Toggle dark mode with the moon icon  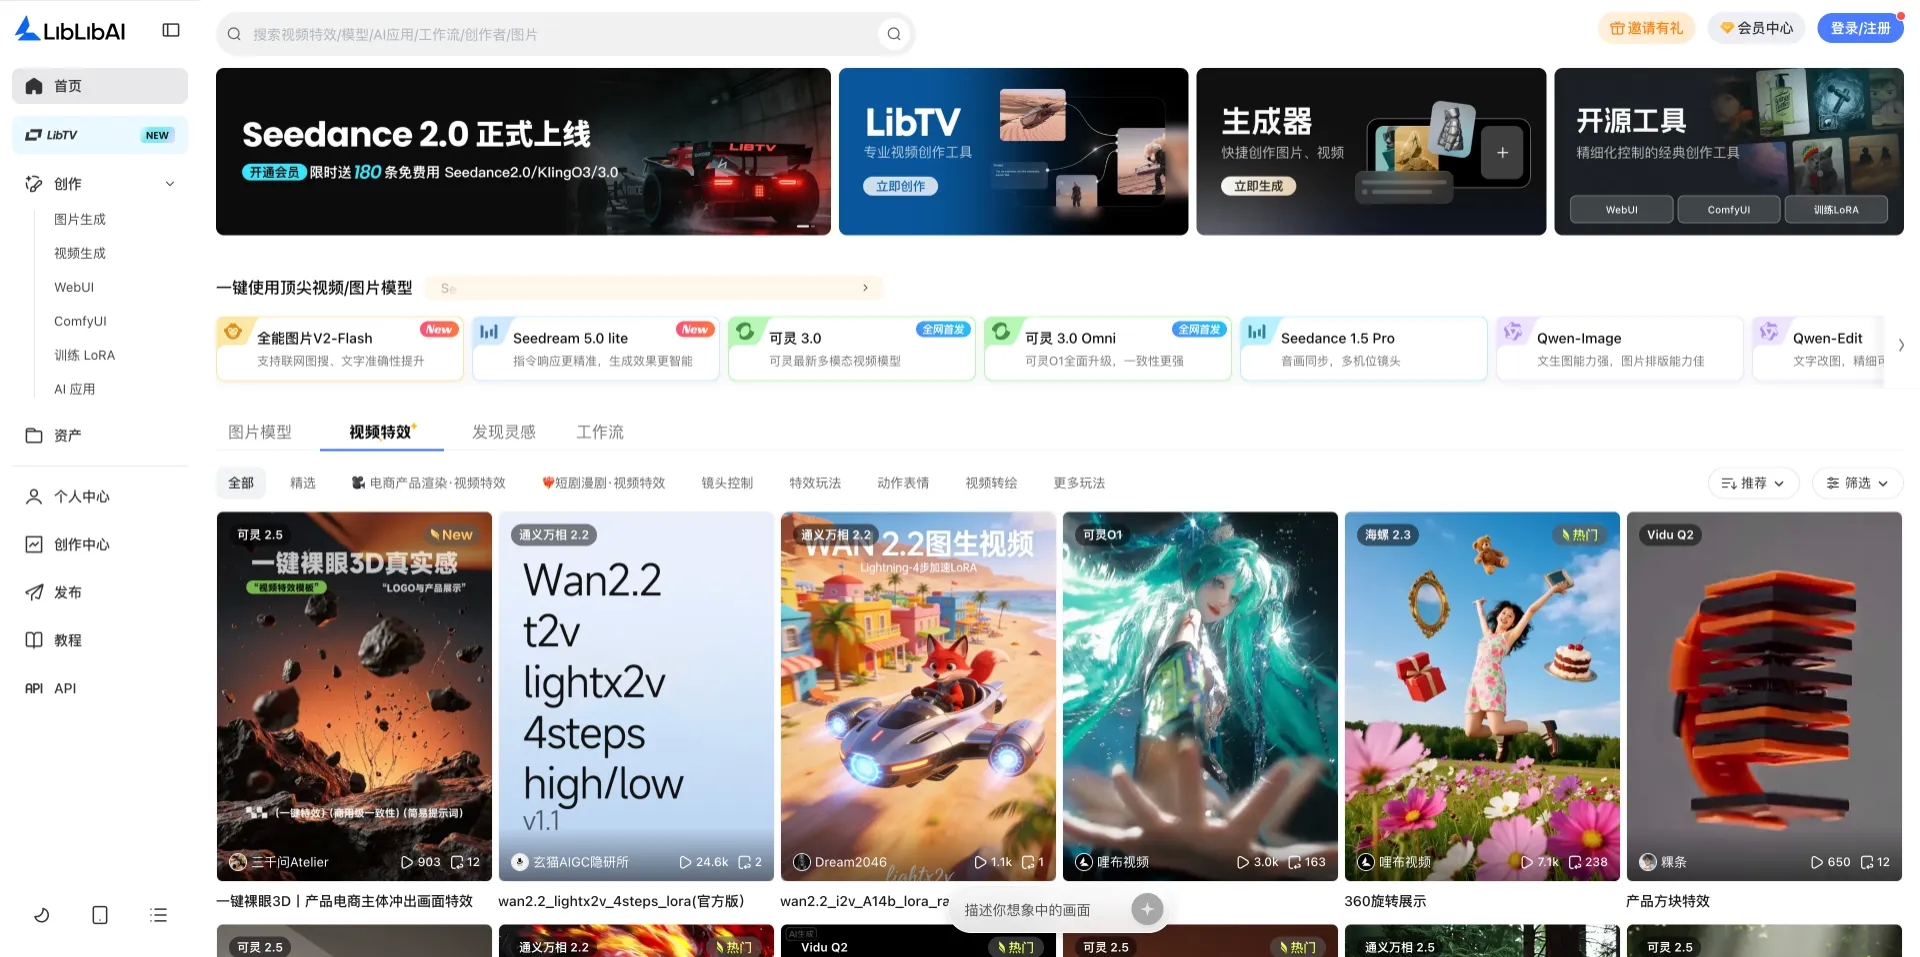point(42,915)
